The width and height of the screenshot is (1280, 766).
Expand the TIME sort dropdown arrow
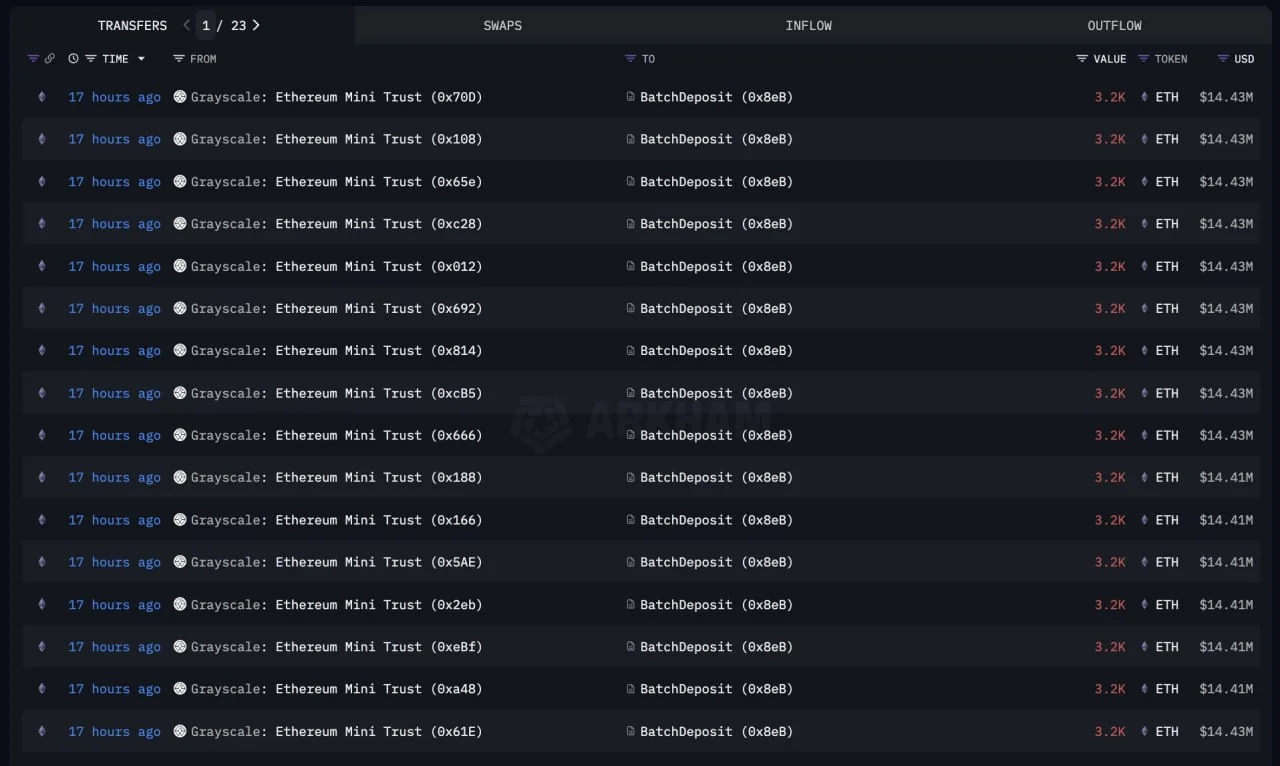point(141,59)
